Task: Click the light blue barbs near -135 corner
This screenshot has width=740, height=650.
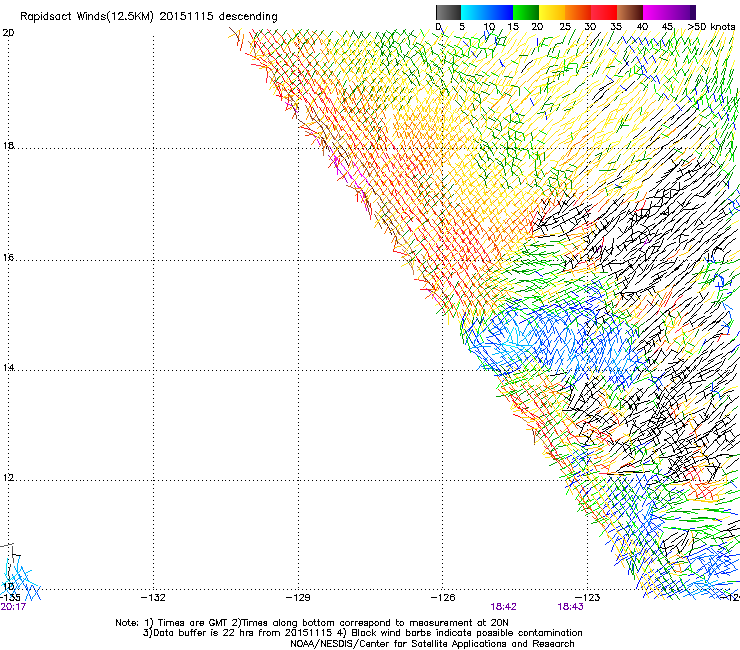Action: coord(19,578)
